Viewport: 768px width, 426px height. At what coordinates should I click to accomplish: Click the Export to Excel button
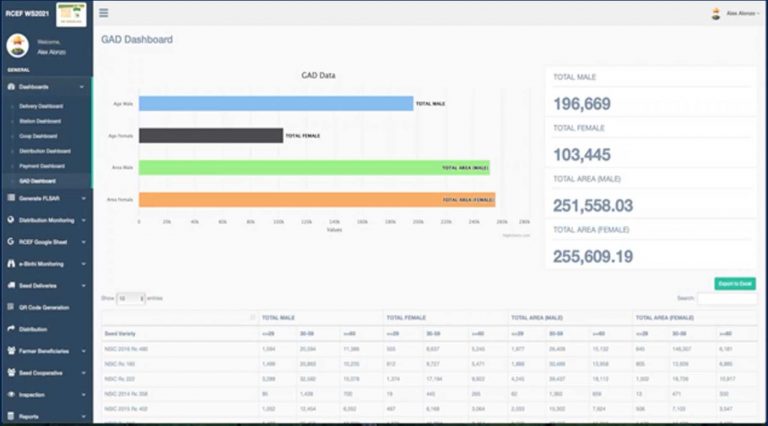coord(735,284)
